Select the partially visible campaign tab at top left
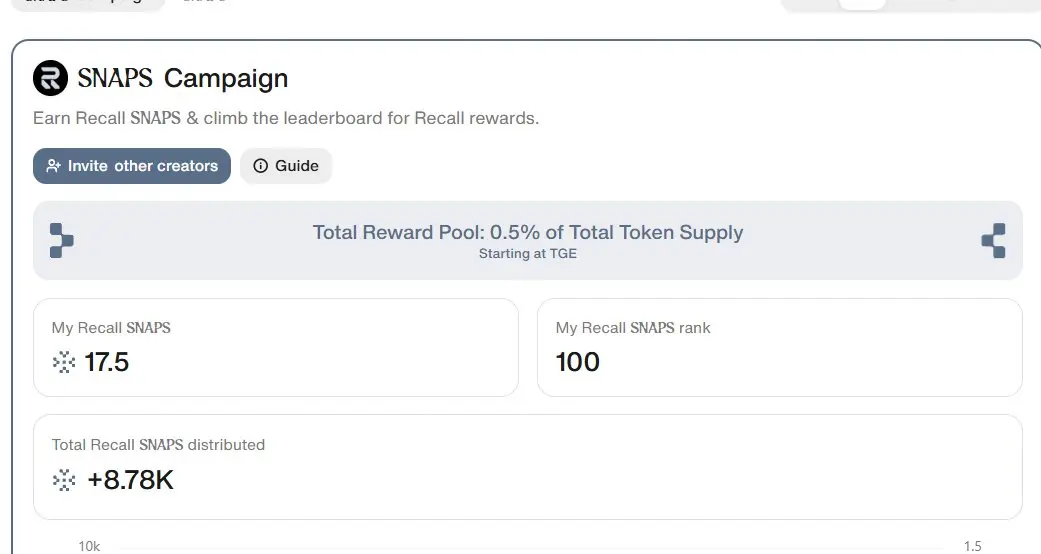Screen dimensions: 1041x554 pyautogui.click(x=88, y=4)
